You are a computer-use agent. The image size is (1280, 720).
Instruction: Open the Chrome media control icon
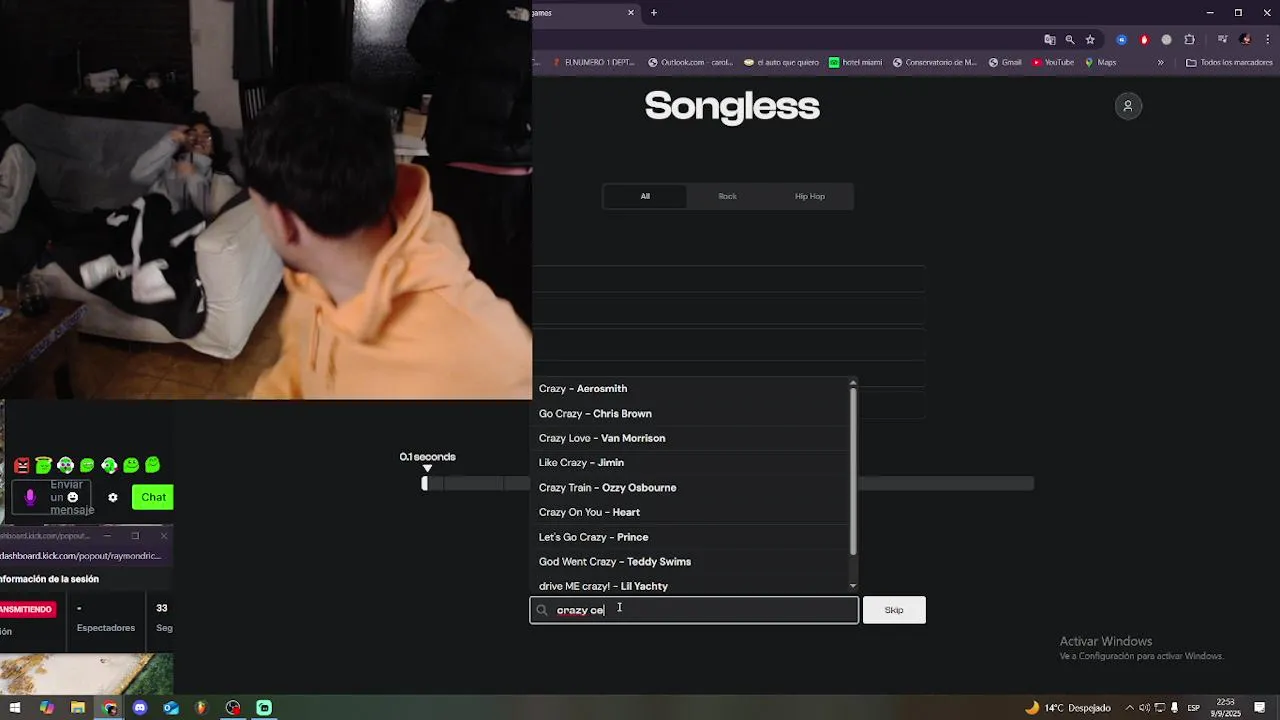[1223, 40]
